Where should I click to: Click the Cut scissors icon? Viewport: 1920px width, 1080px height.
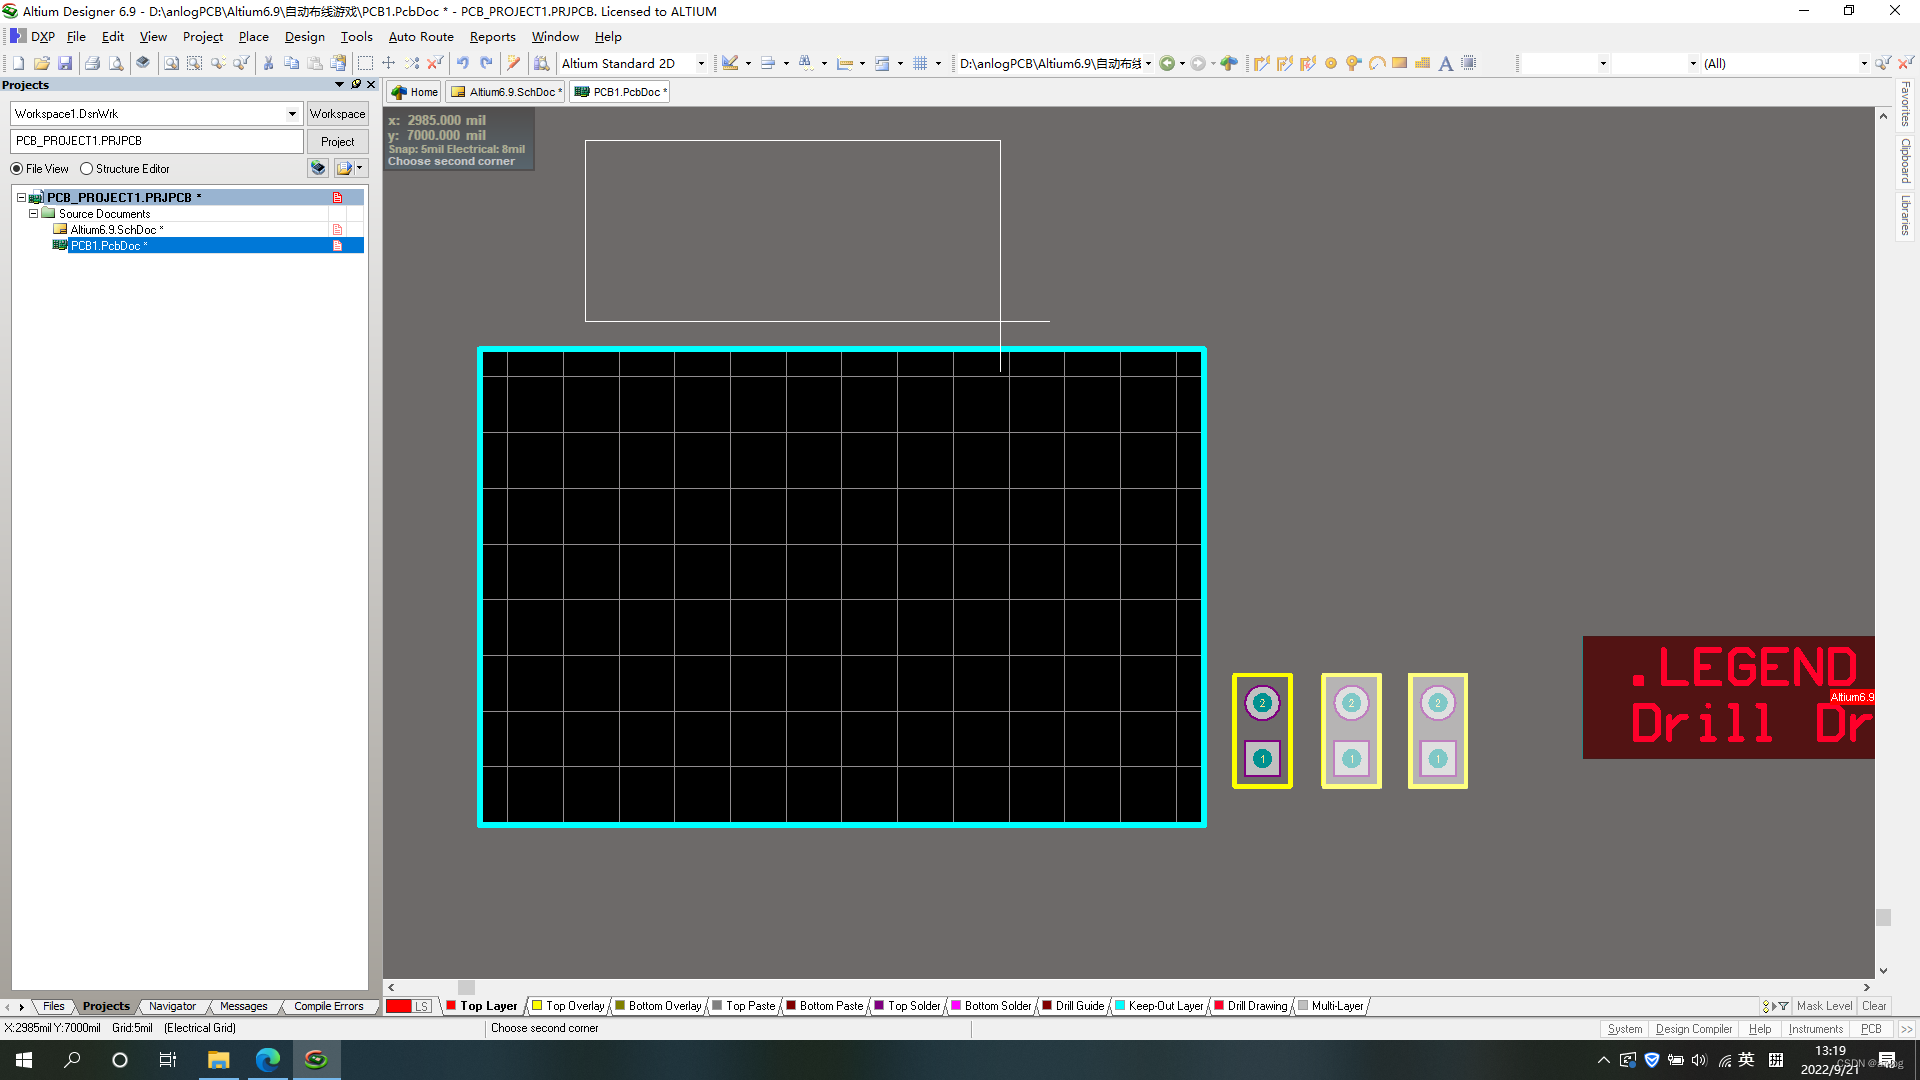pos(268,63)
